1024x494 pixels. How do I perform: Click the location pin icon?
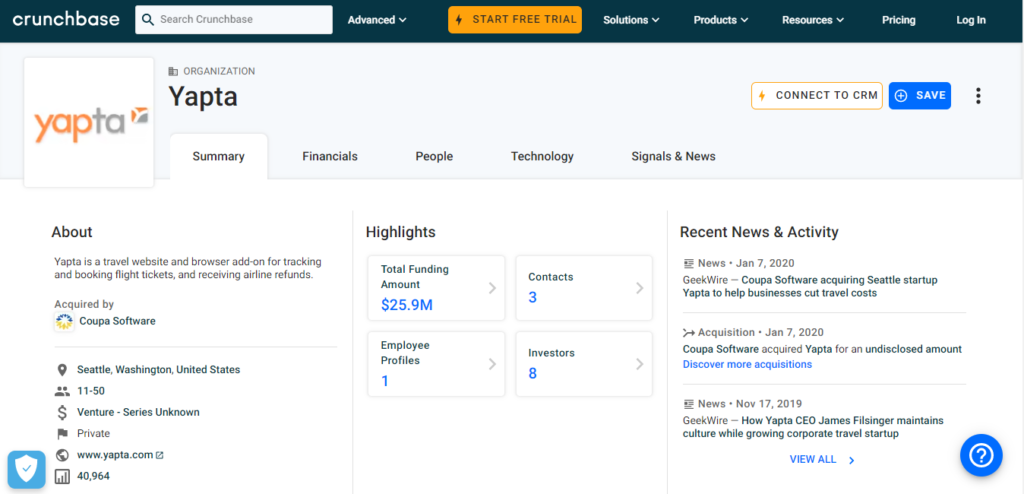pyautogui.click(x=62, y=370)
